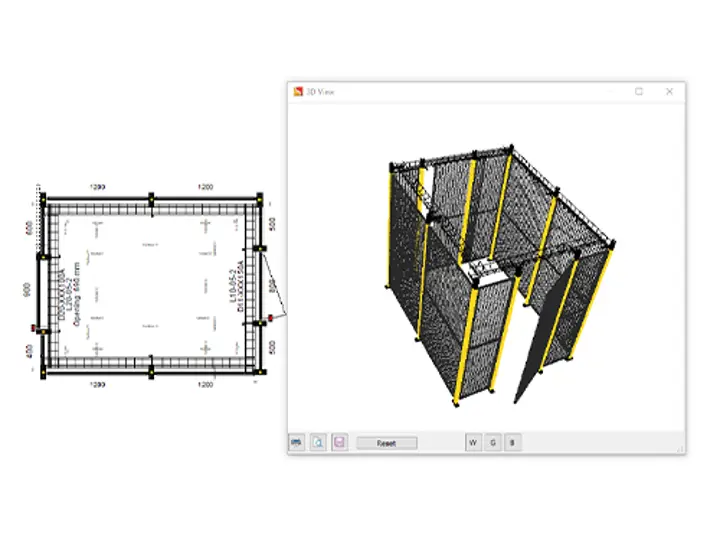Switch to grey background using G button
Screen dimensions: 720x547
pyautogui.click(x=492, y=442)
